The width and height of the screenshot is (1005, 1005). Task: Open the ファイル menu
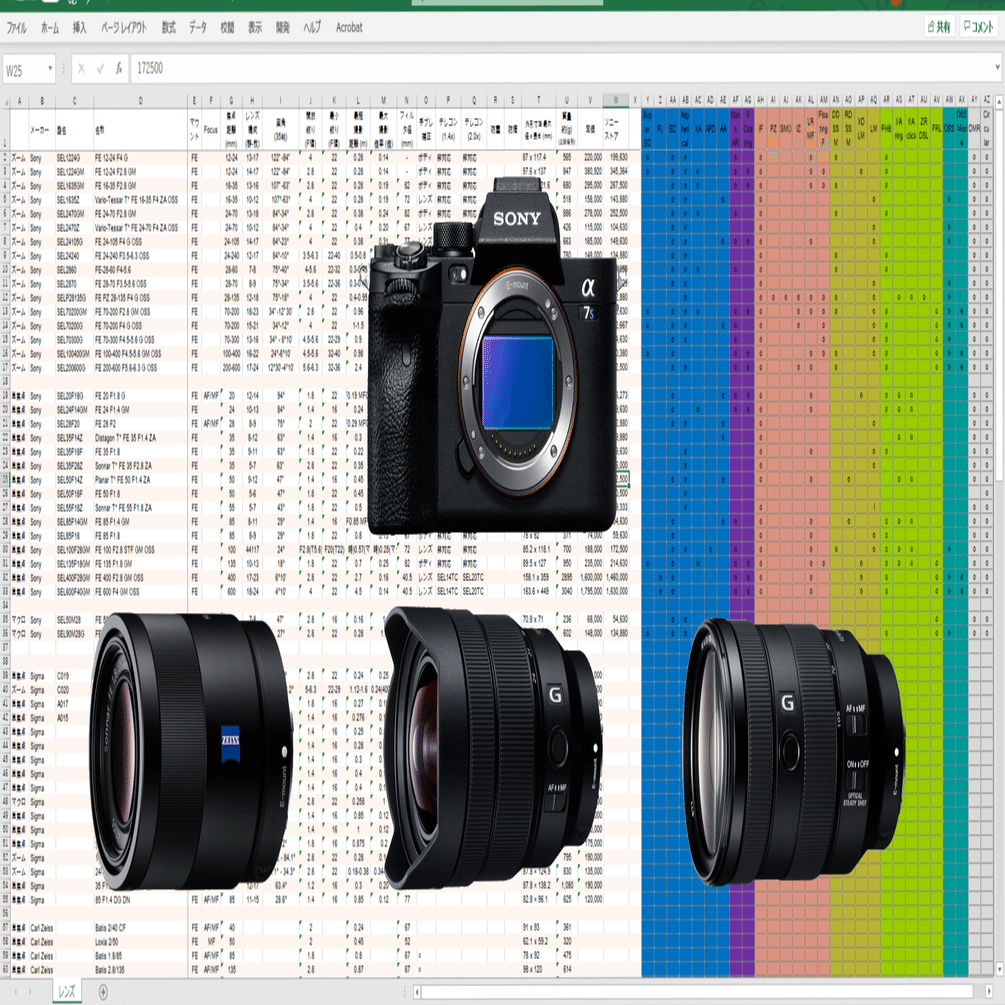pyautogui.click(x=17, y=28)
